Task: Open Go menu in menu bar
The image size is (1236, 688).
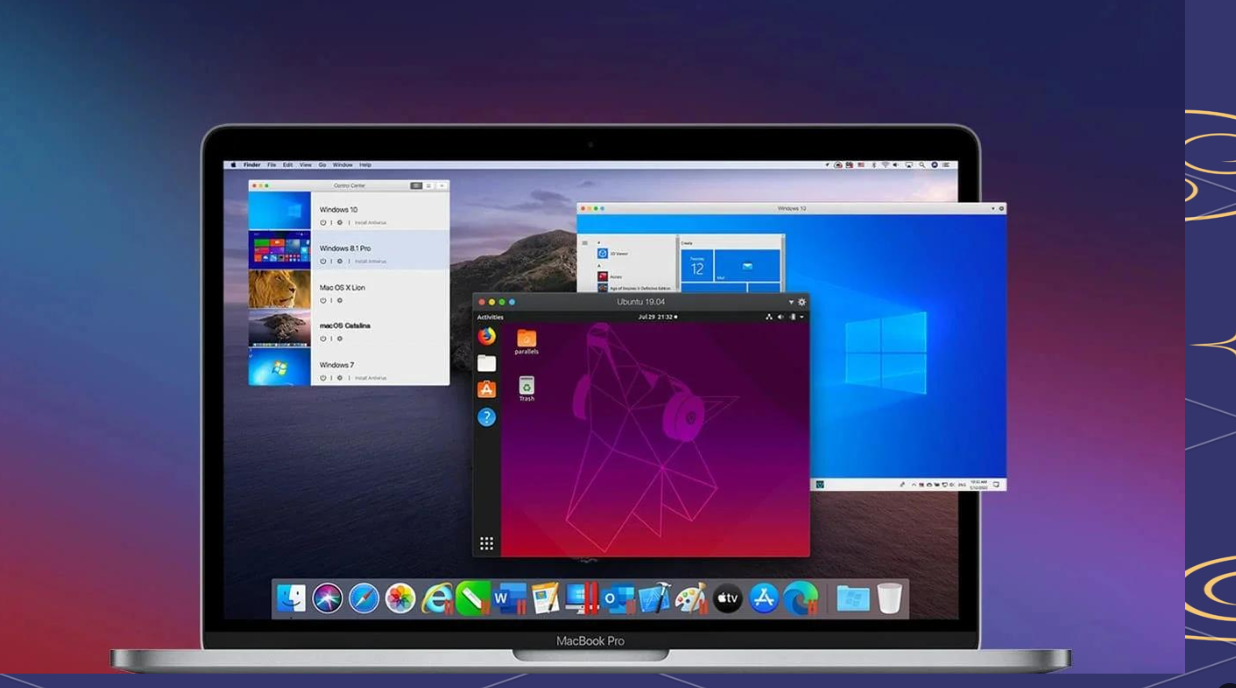Action: click(322, 165)
